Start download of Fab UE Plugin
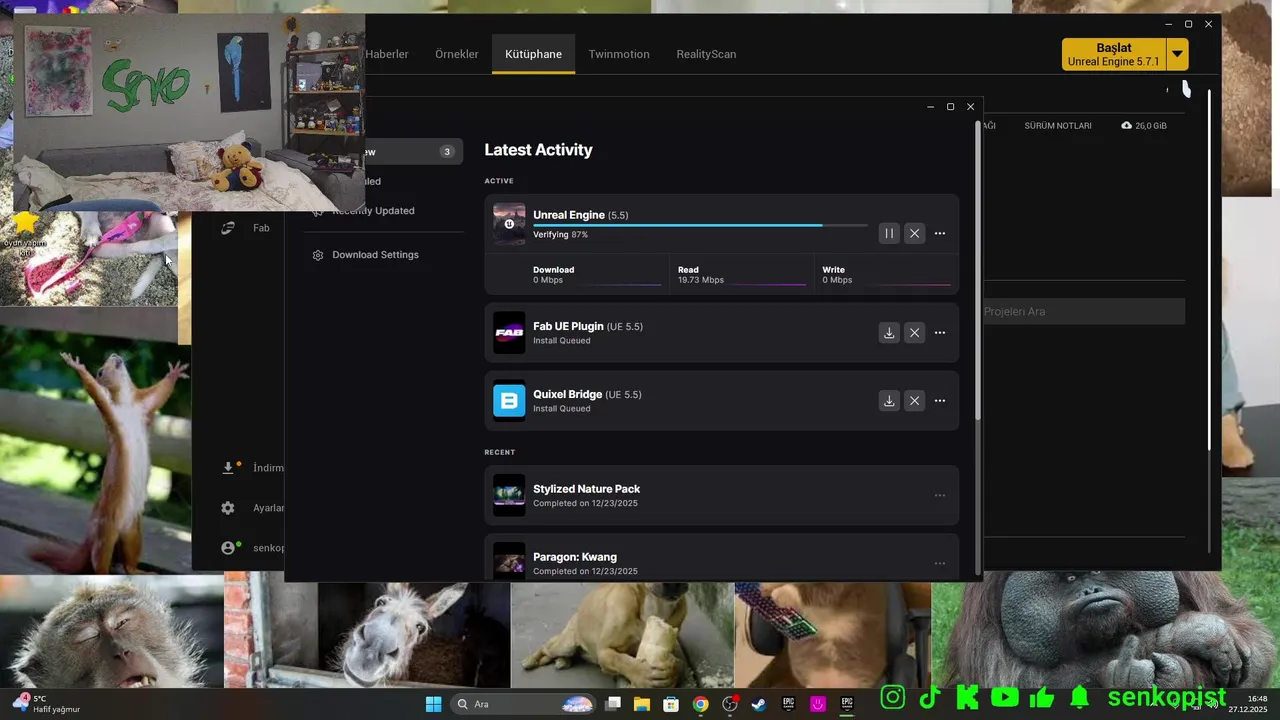 click(889, 333)
